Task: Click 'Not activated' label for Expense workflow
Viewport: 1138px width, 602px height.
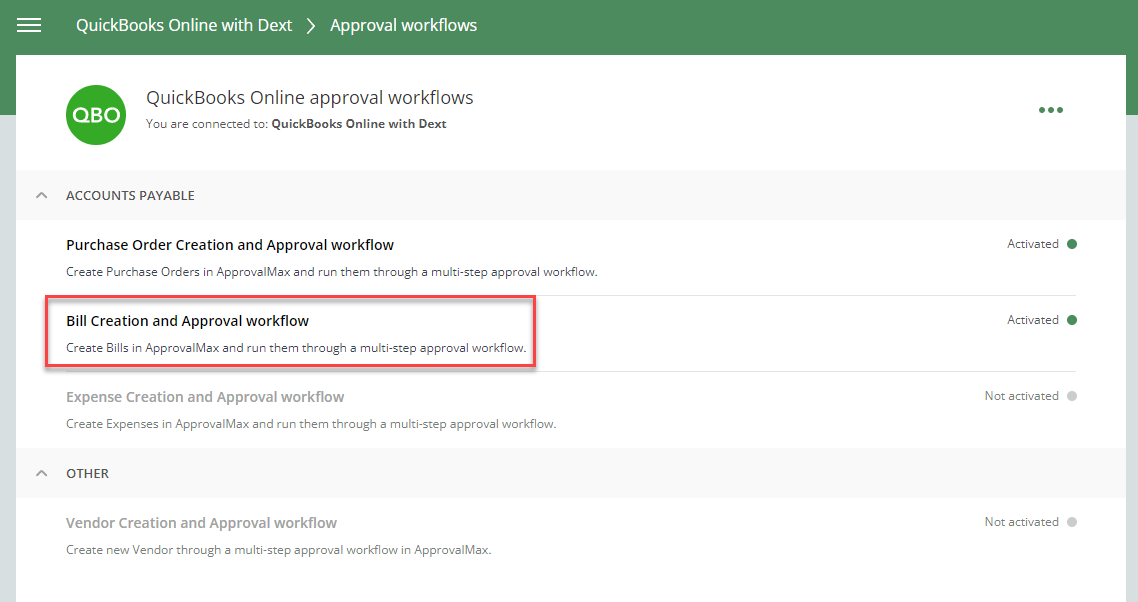Action: tap(1021, 396)
